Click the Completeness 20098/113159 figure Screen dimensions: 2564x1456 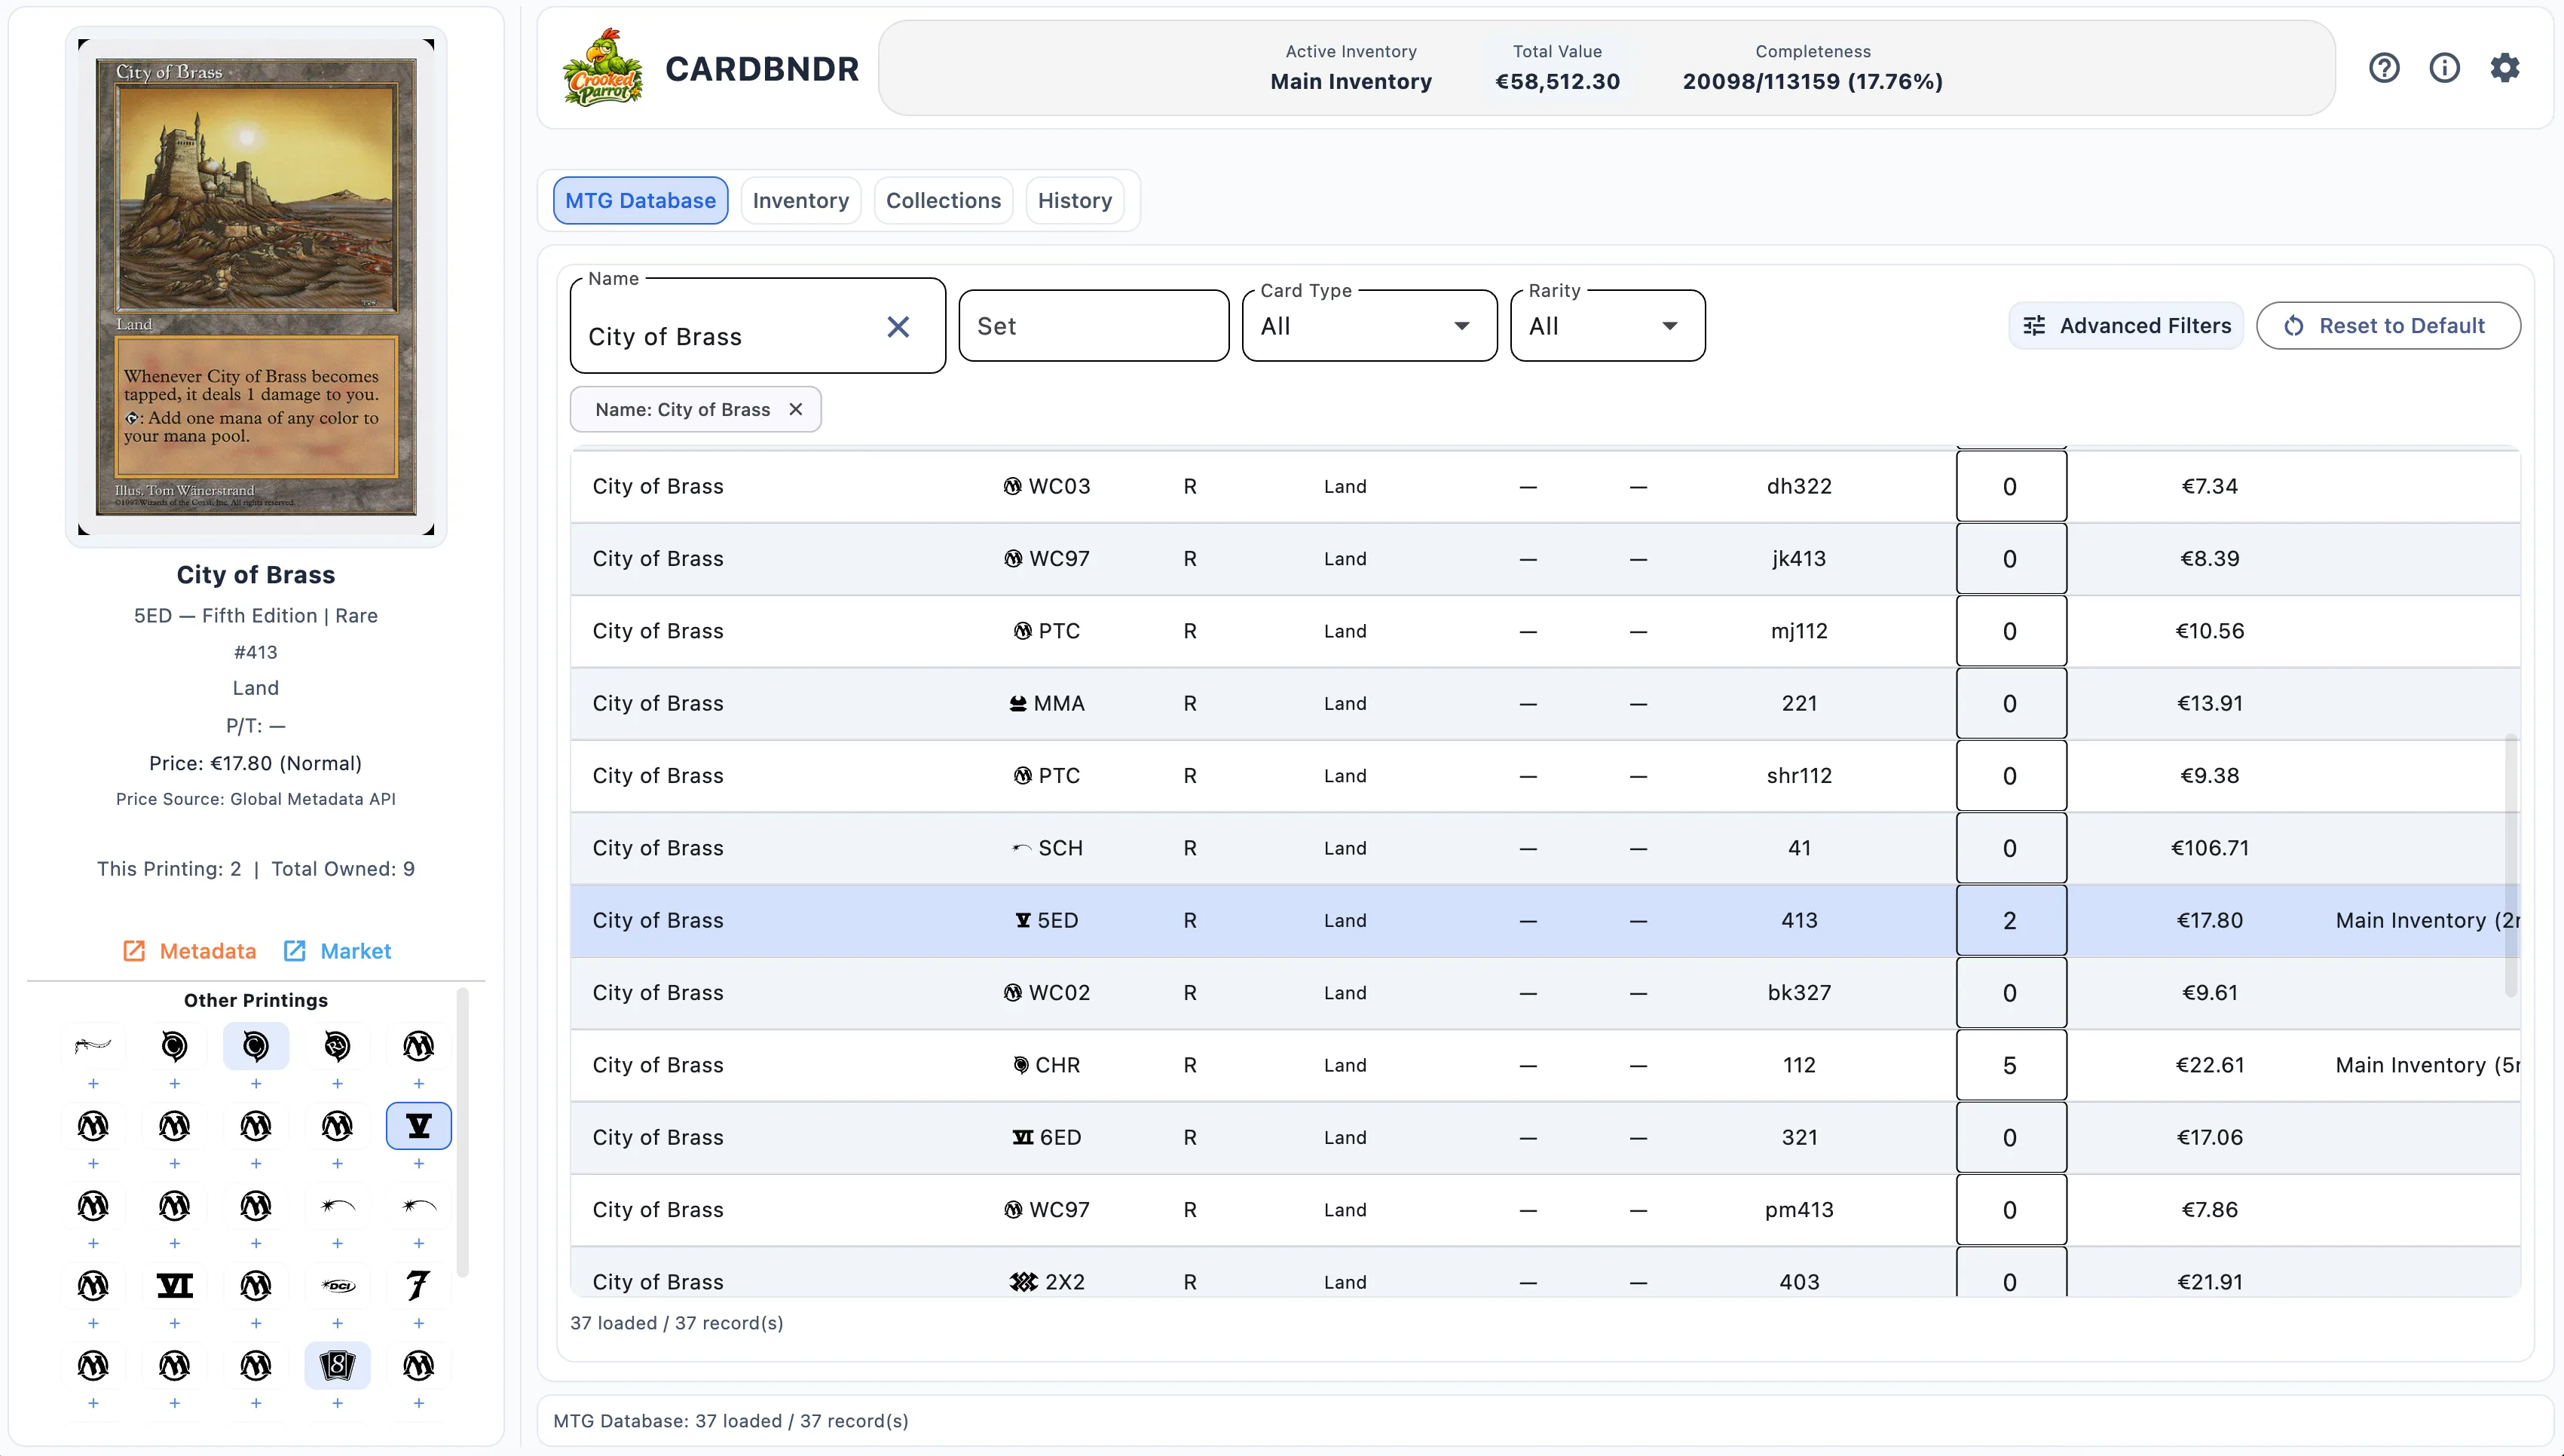tap(1812, 81)
